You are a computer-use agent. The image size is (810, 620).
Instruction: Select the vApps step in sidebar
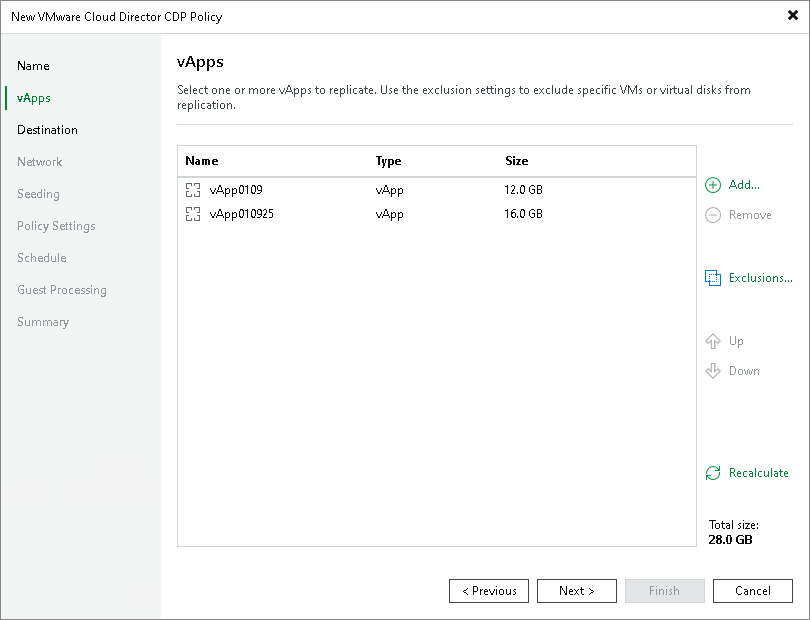click(x=34, y=98)
